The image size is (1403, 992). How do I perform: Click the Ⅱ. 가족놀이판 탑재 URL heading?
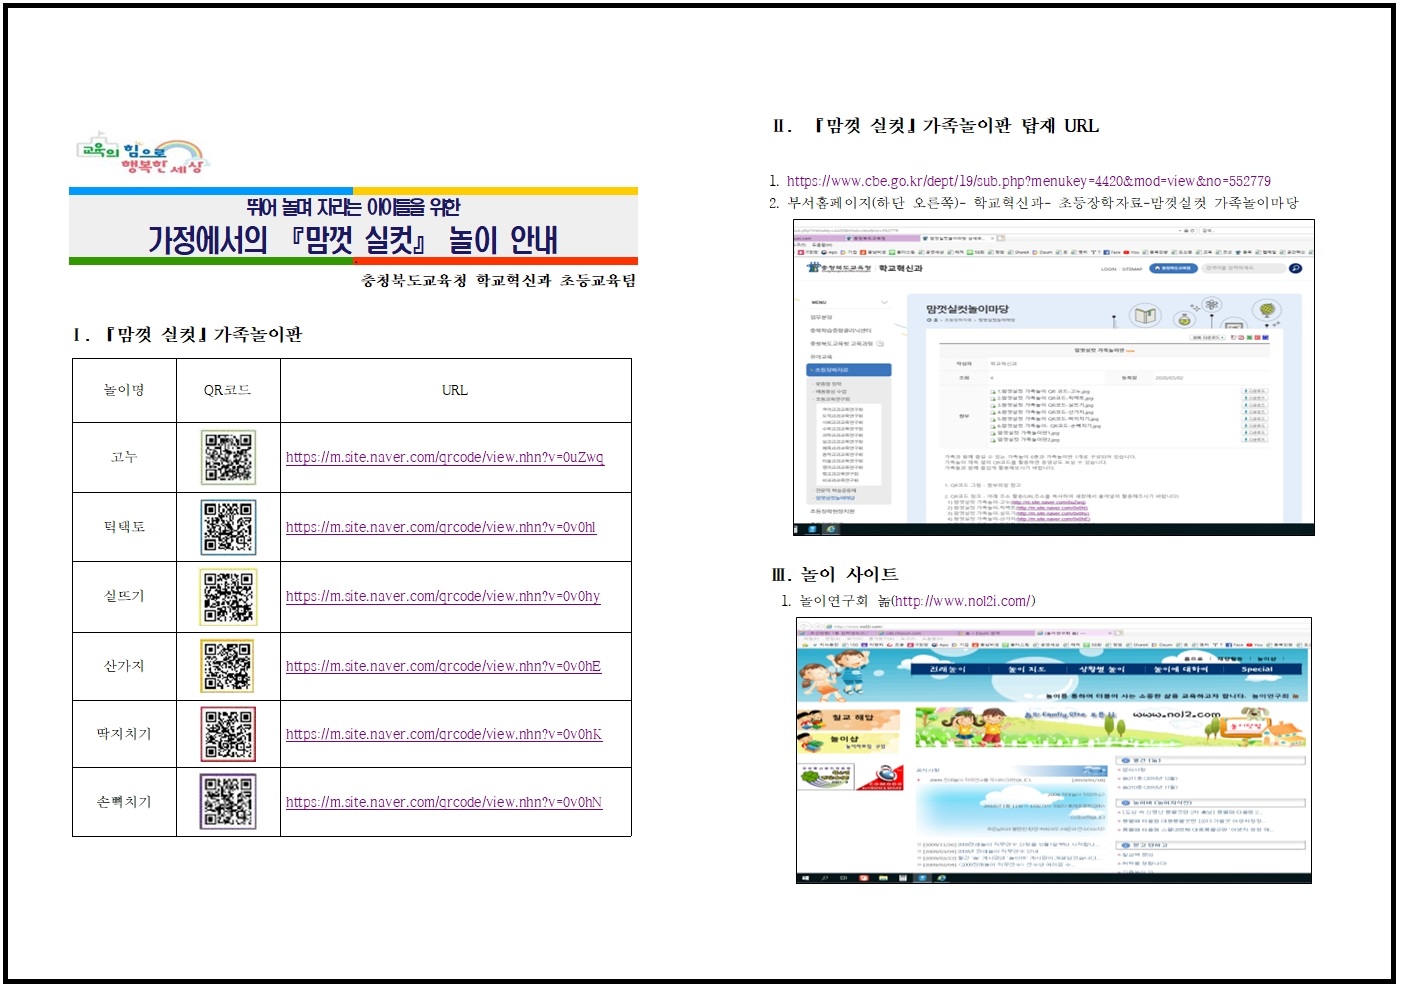(935, 126)
